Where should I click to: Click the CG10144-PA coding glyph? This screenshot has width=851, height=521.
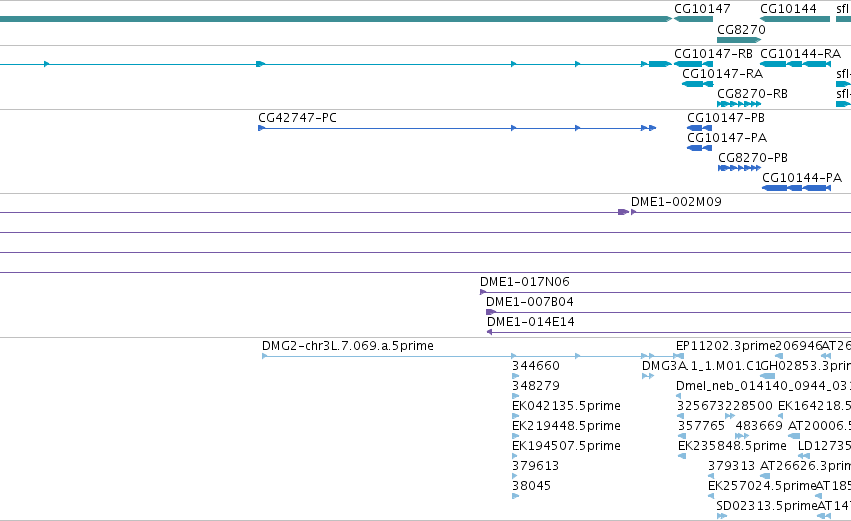pyautogui.click(x=796, y=188)
